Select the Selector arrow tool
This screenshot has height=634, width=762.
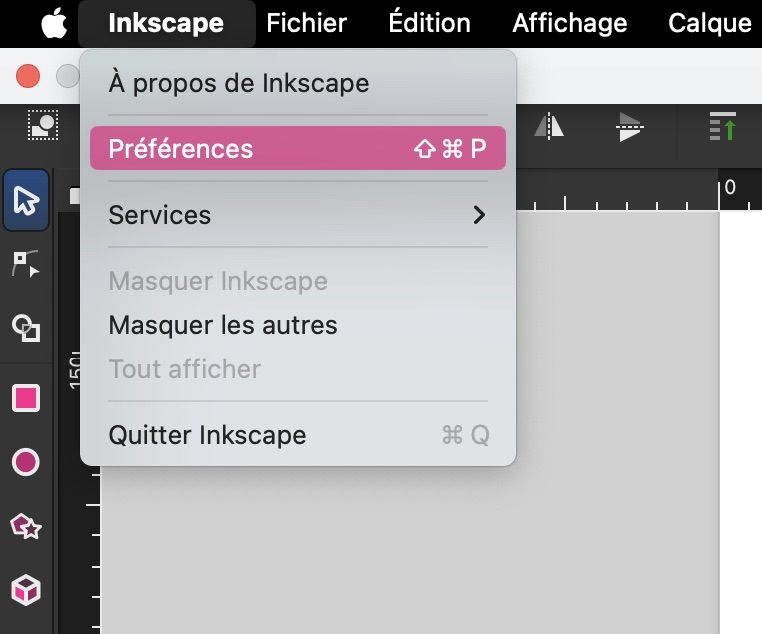[25, 200]
